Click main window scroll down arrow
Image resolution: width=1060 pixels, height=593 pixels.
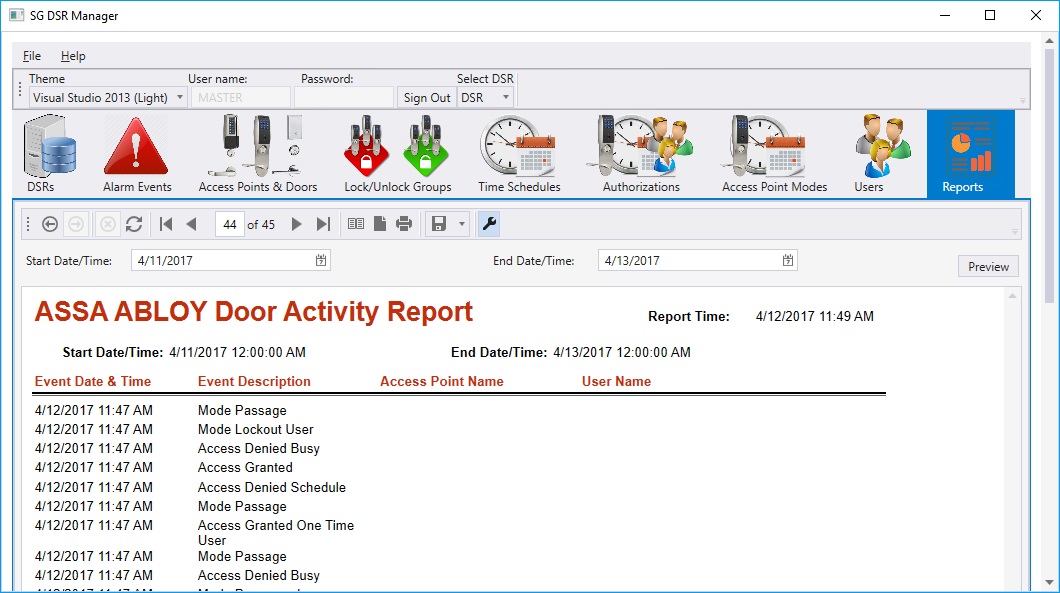click(1049, 582)
